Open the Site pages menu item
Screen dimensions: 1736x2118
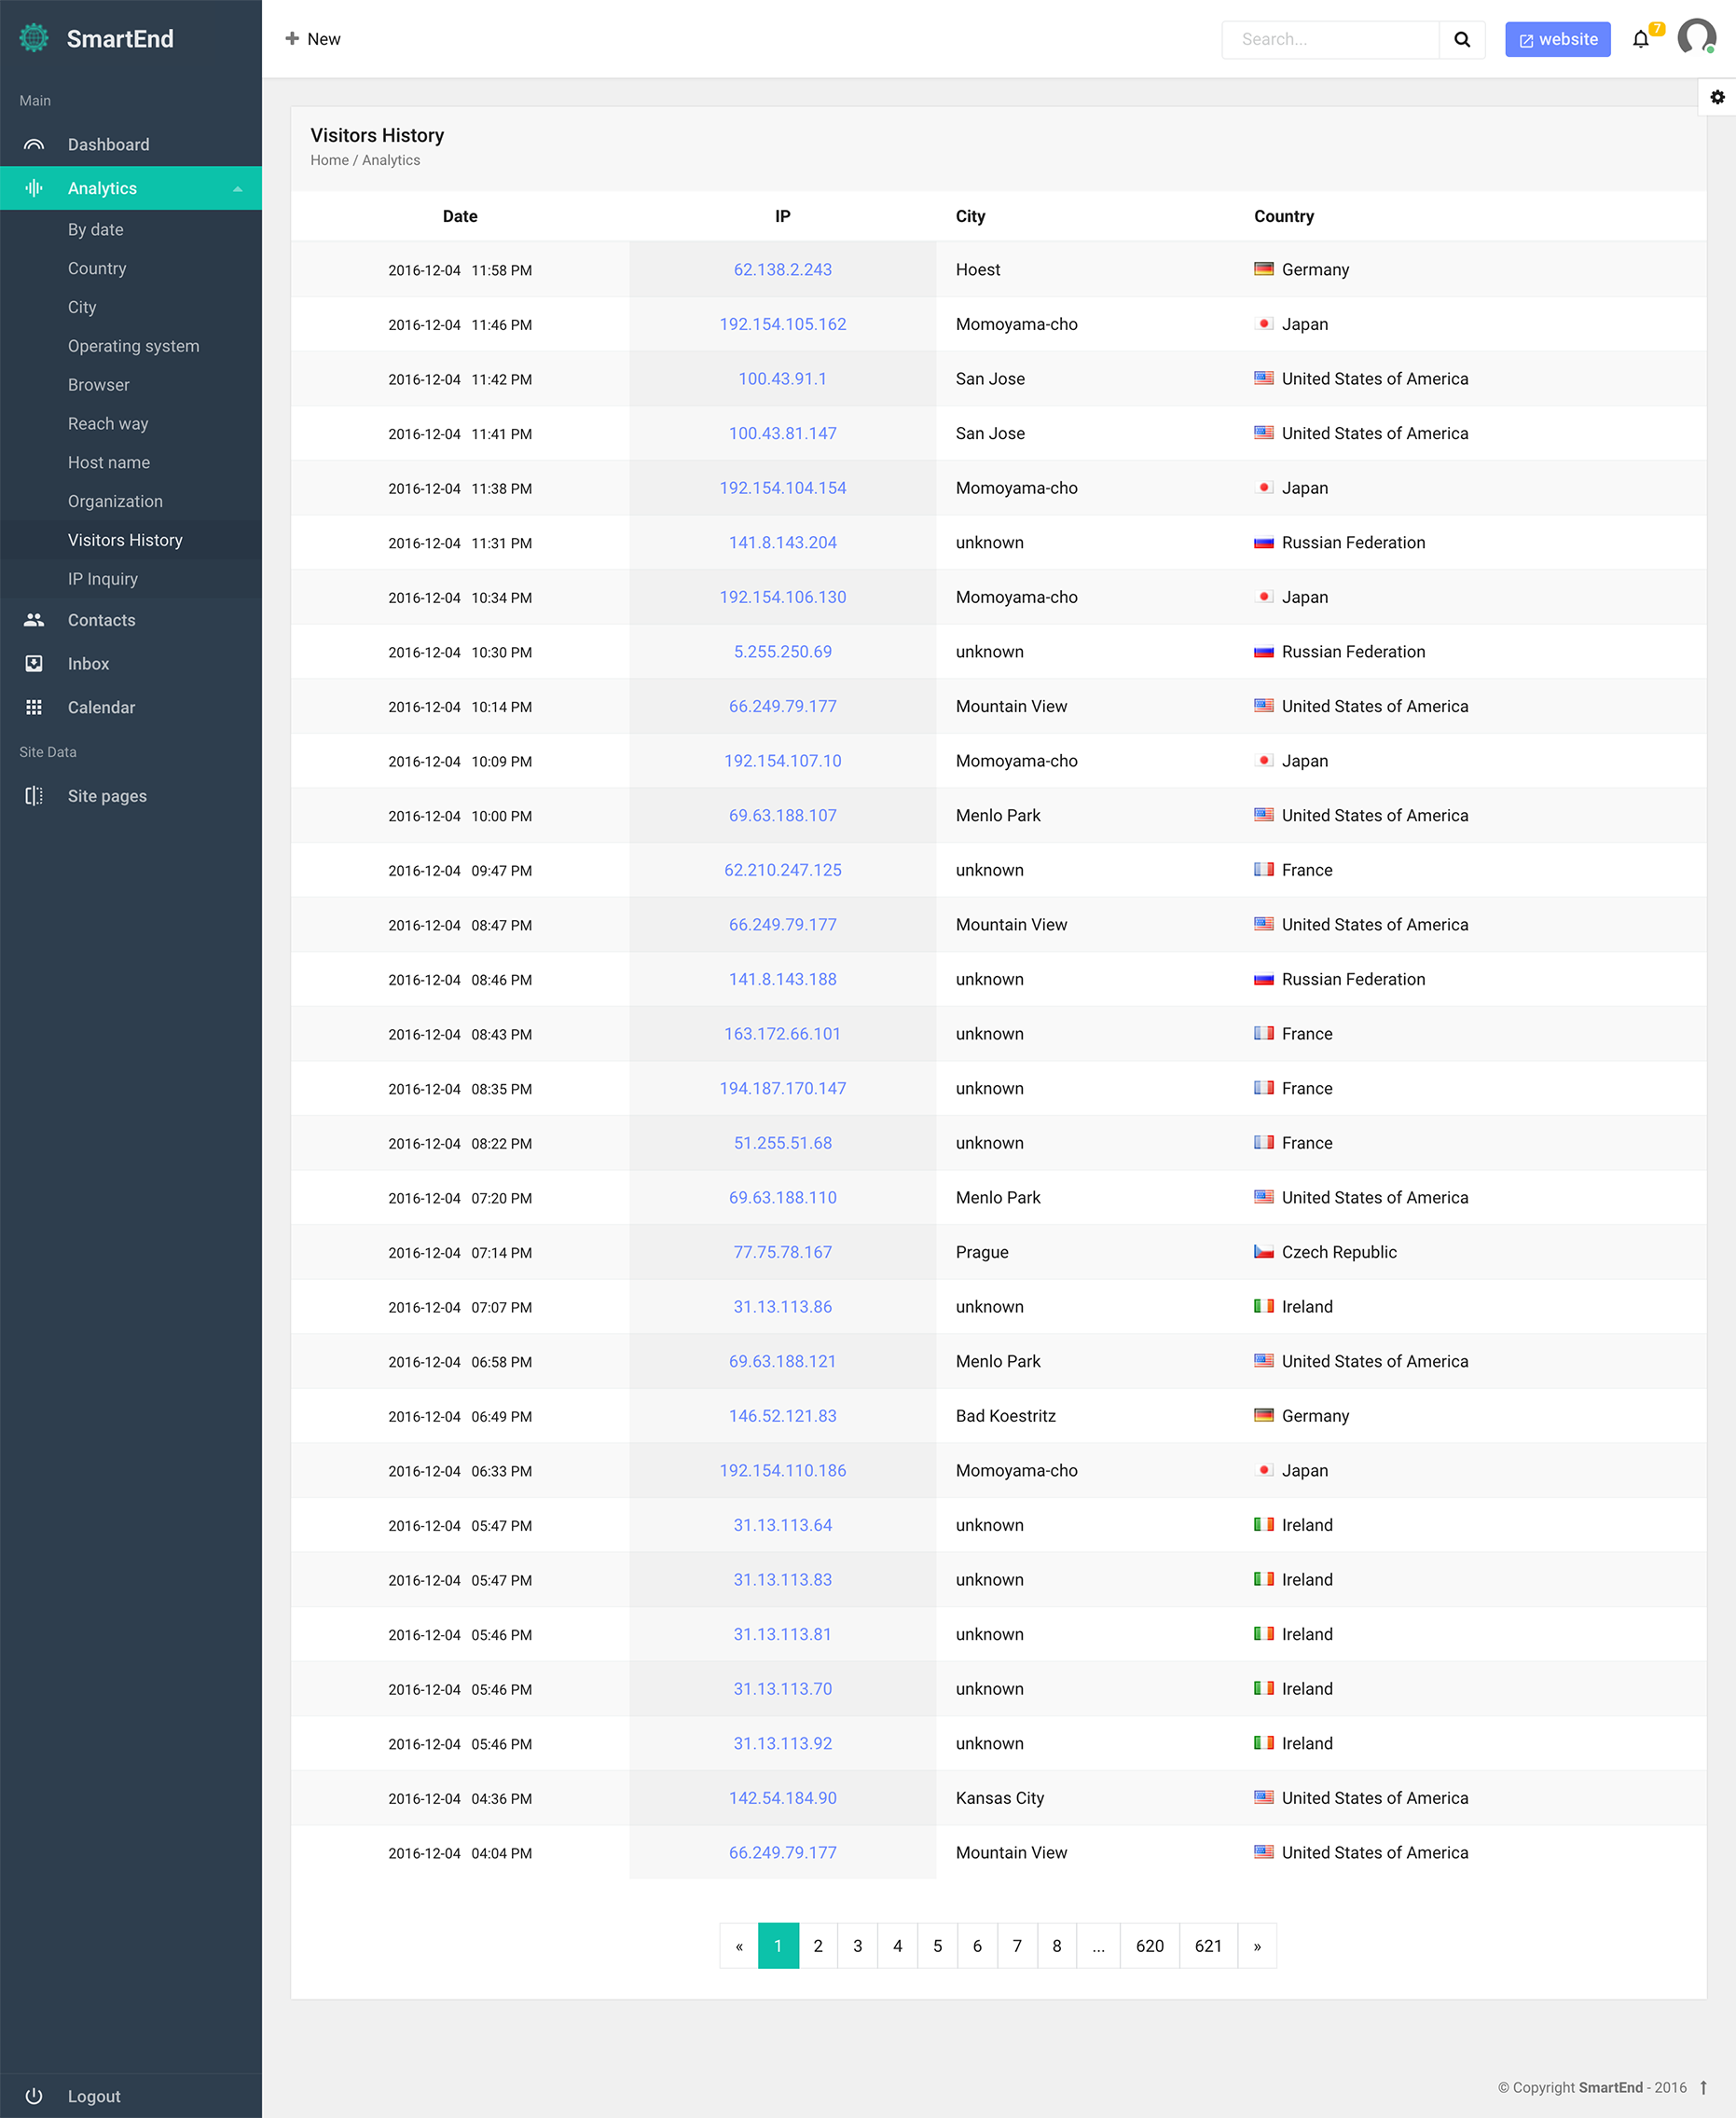tap(131, 796)
